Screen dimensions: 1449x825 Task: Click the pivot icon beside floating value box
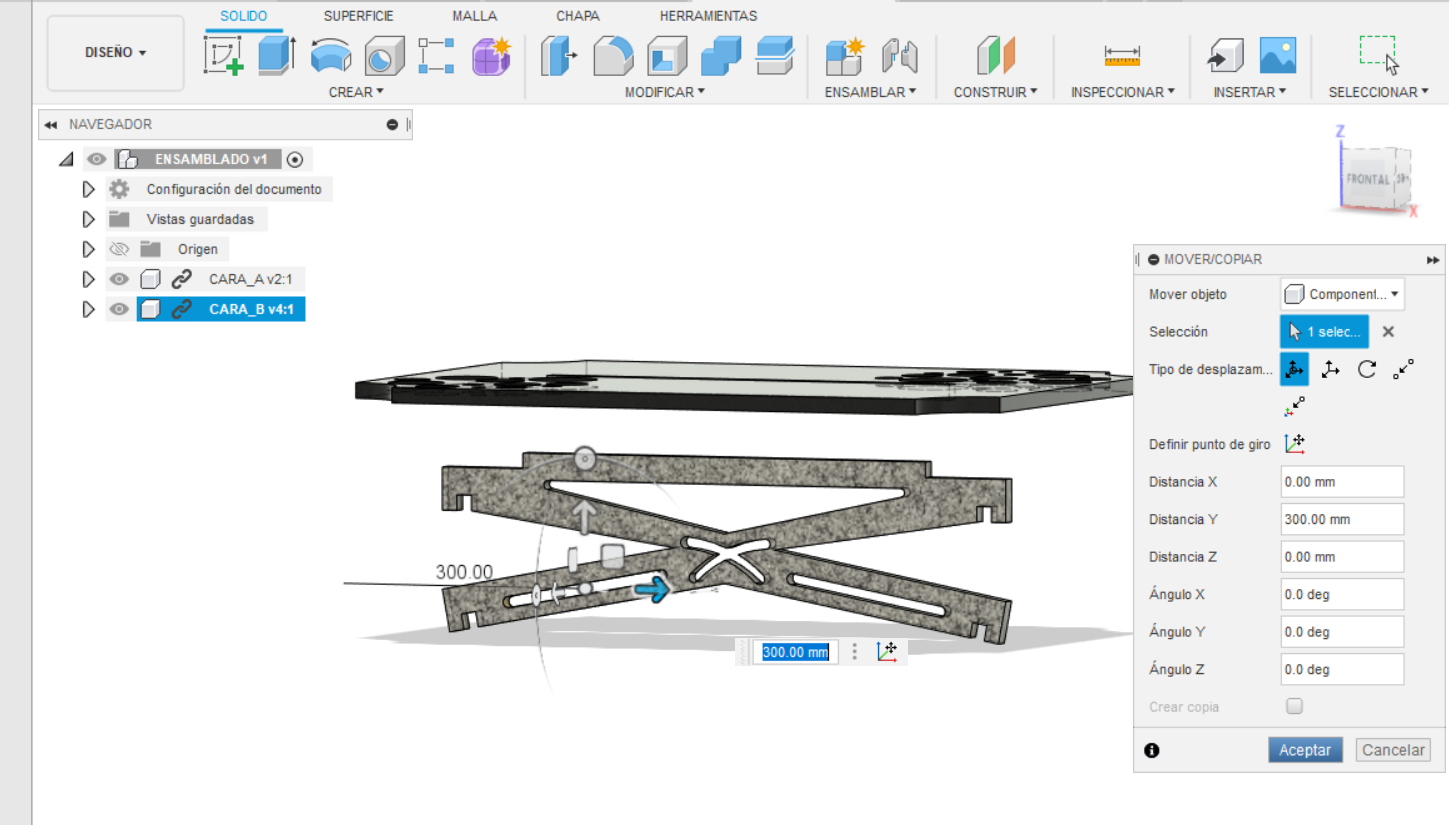pyautogui.click(x=887, y=652)
